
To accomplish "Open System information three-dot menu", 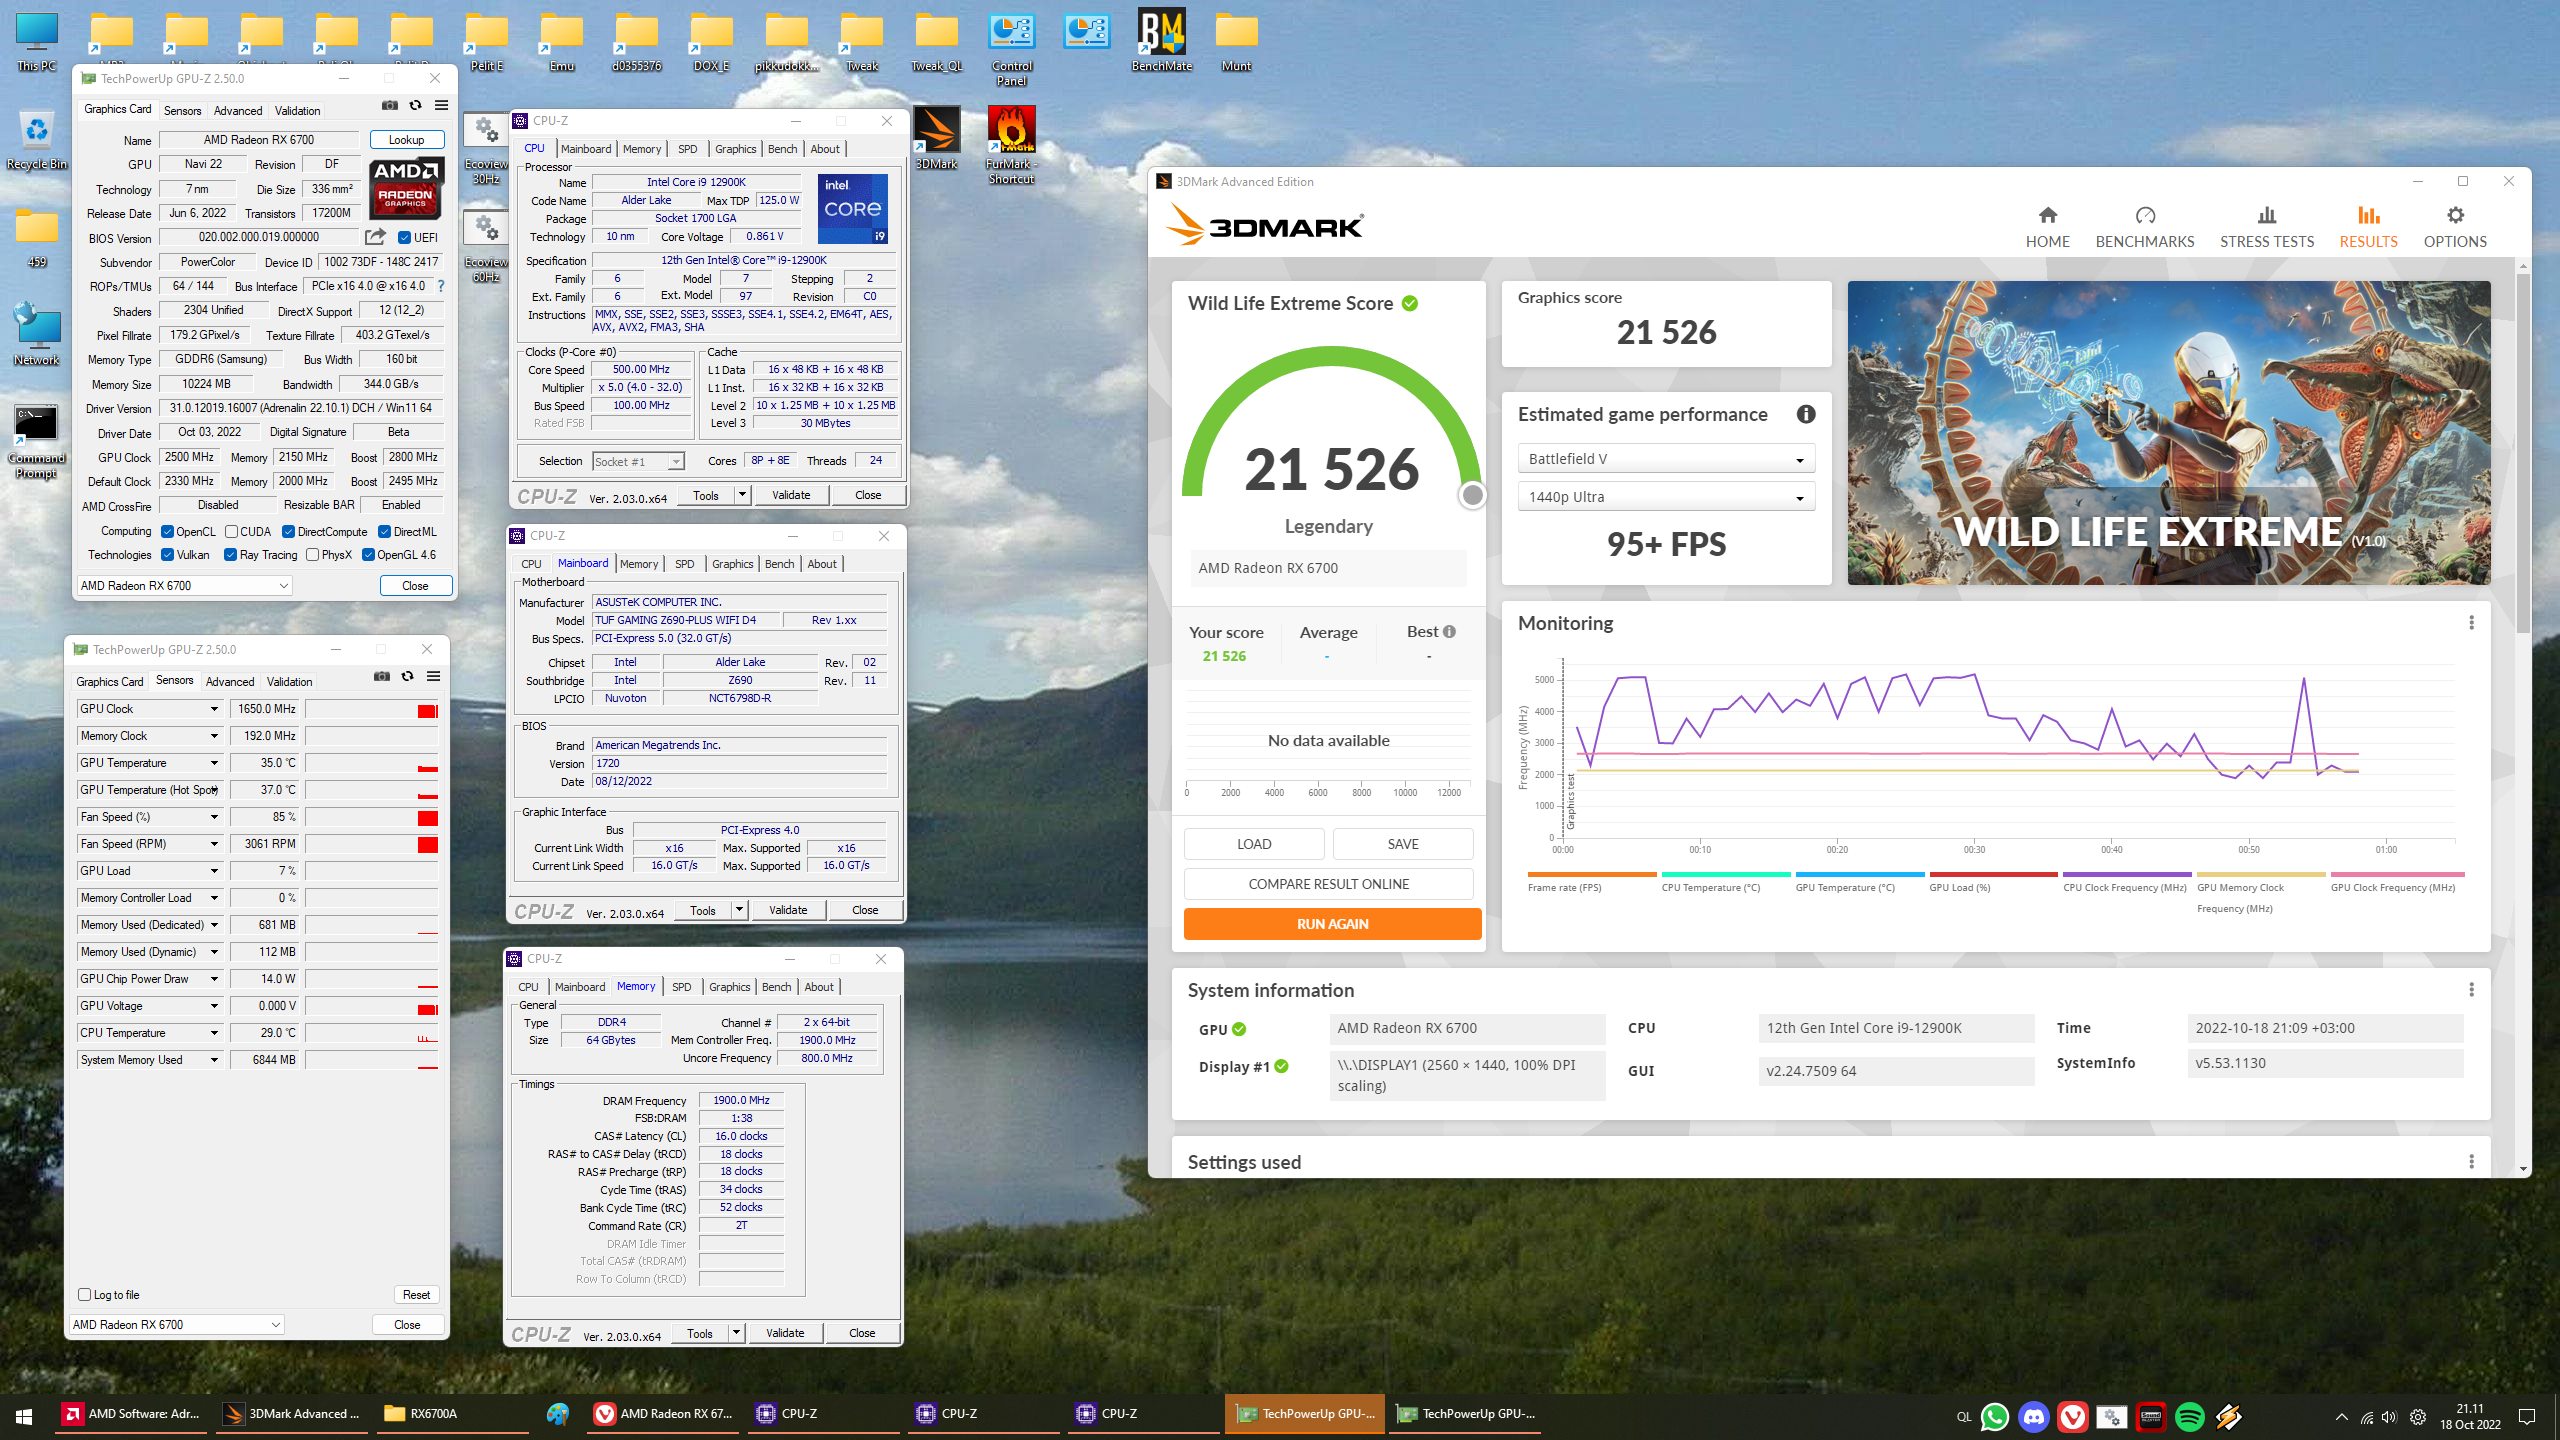I will pos(2471,990).
